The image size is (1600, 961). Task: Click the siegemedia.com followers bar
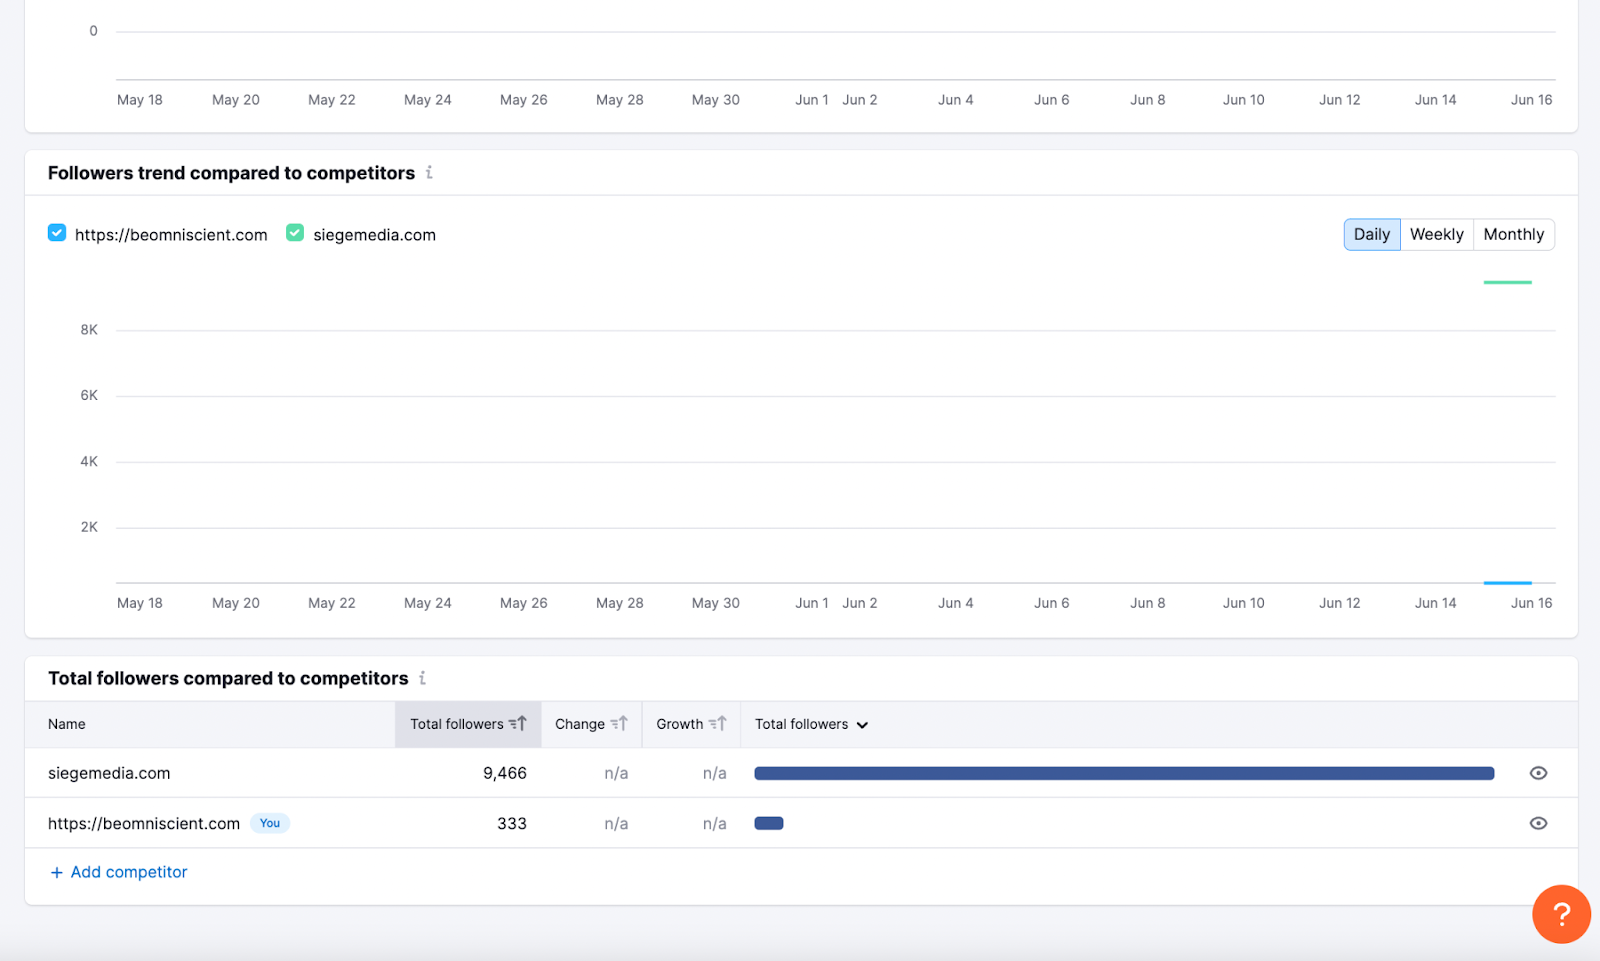(x=1123, y=773)
